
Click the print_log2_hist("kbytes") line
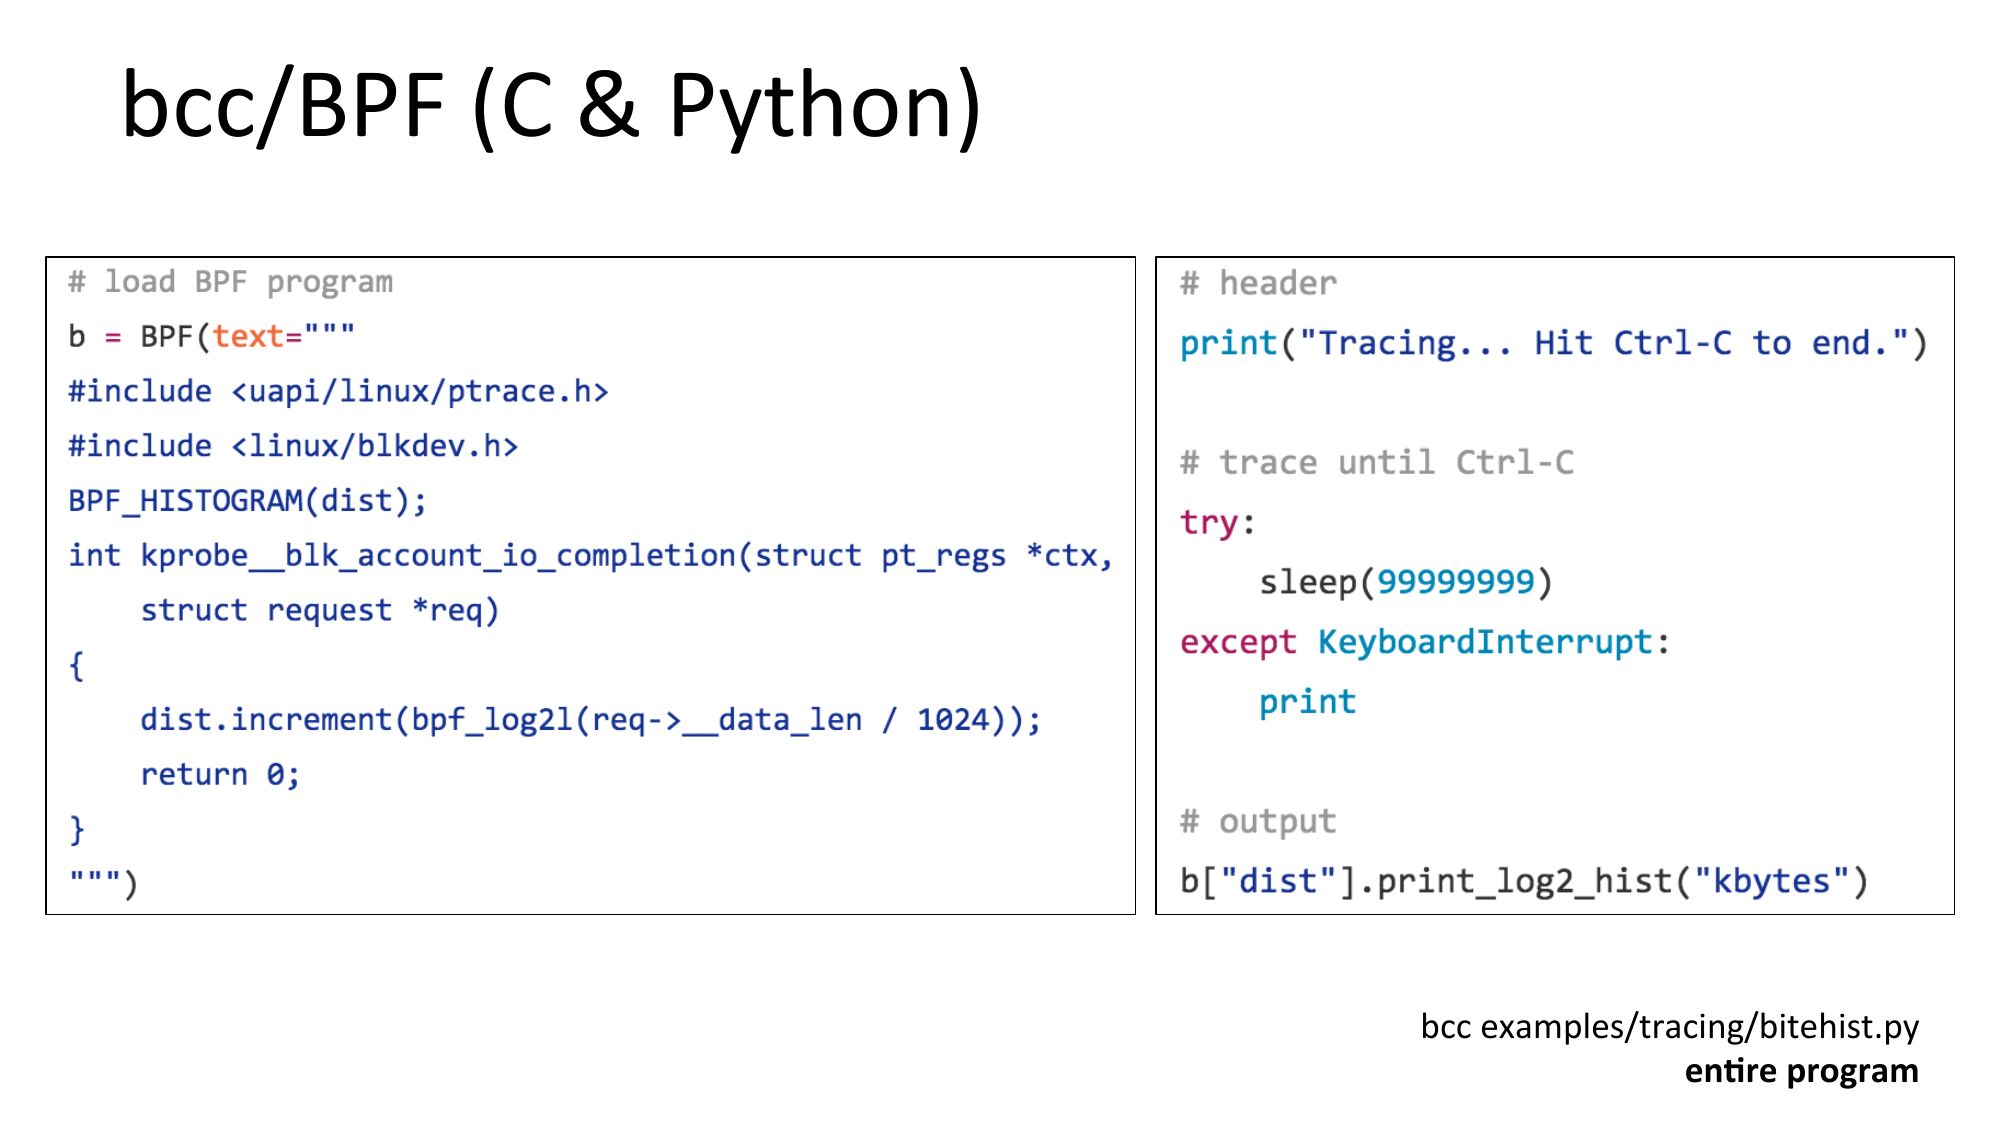(x=1523, y=882)
